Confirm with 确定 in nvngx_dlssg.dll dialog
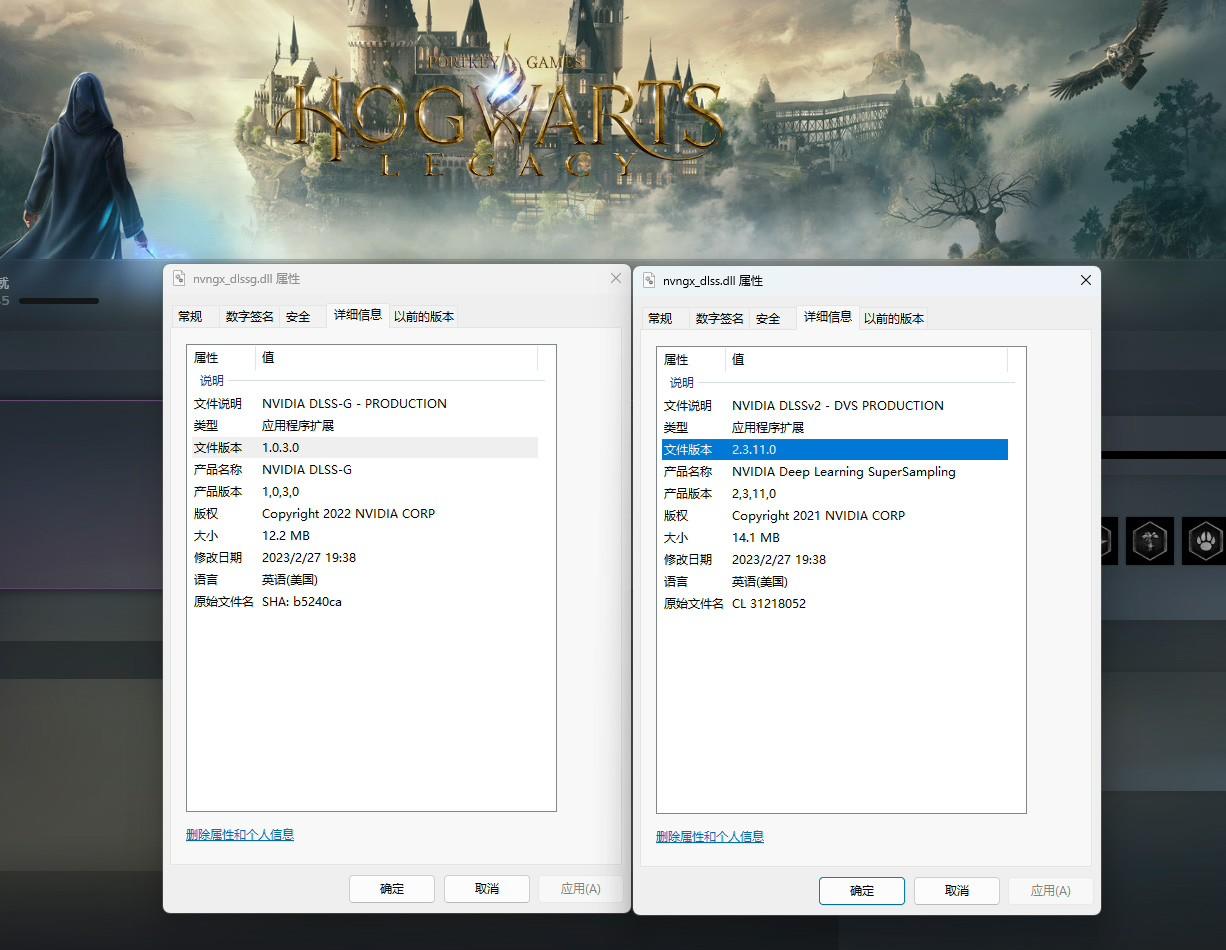Viewport: 1226px width, 950px height. 392,888
